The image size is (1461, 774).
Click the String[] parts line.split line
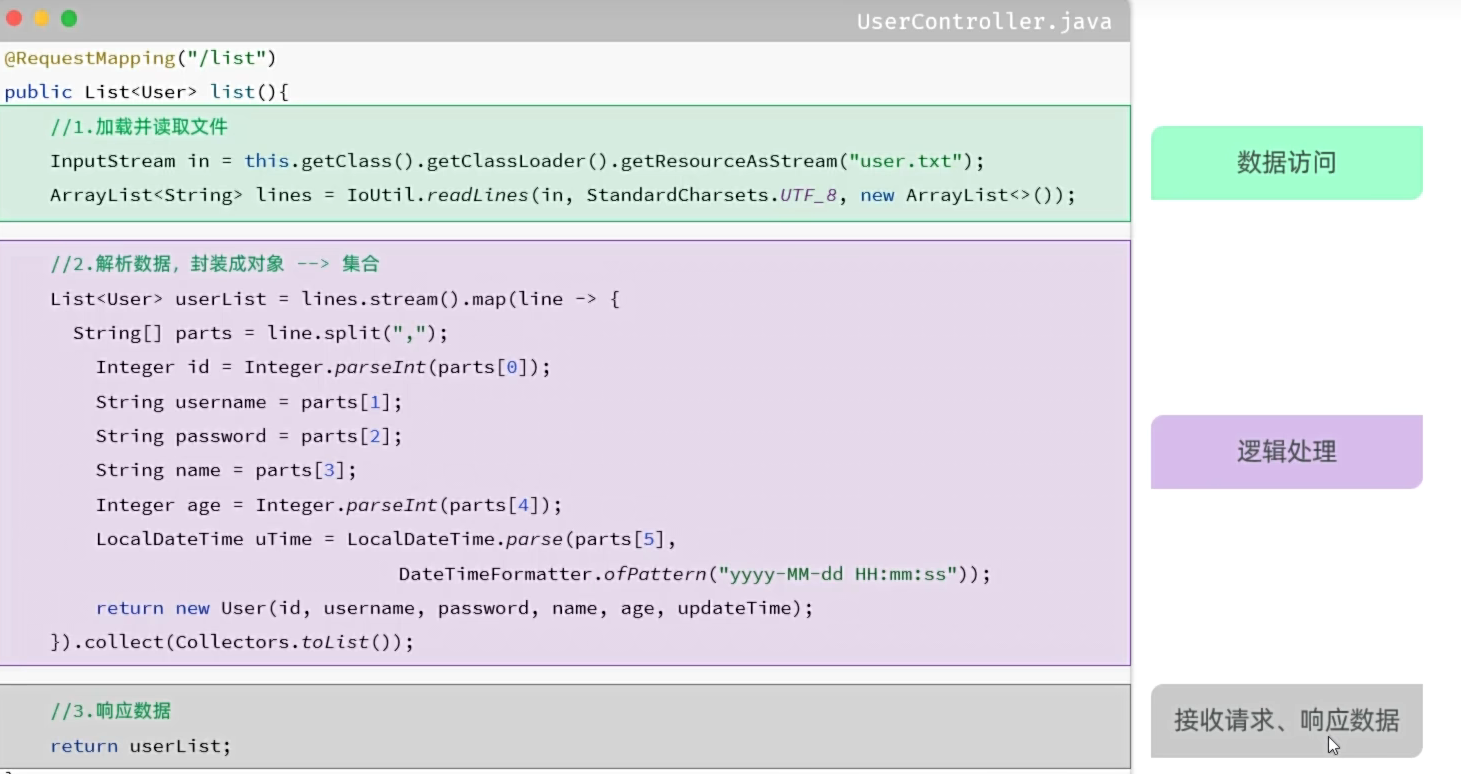pos(261,333)
